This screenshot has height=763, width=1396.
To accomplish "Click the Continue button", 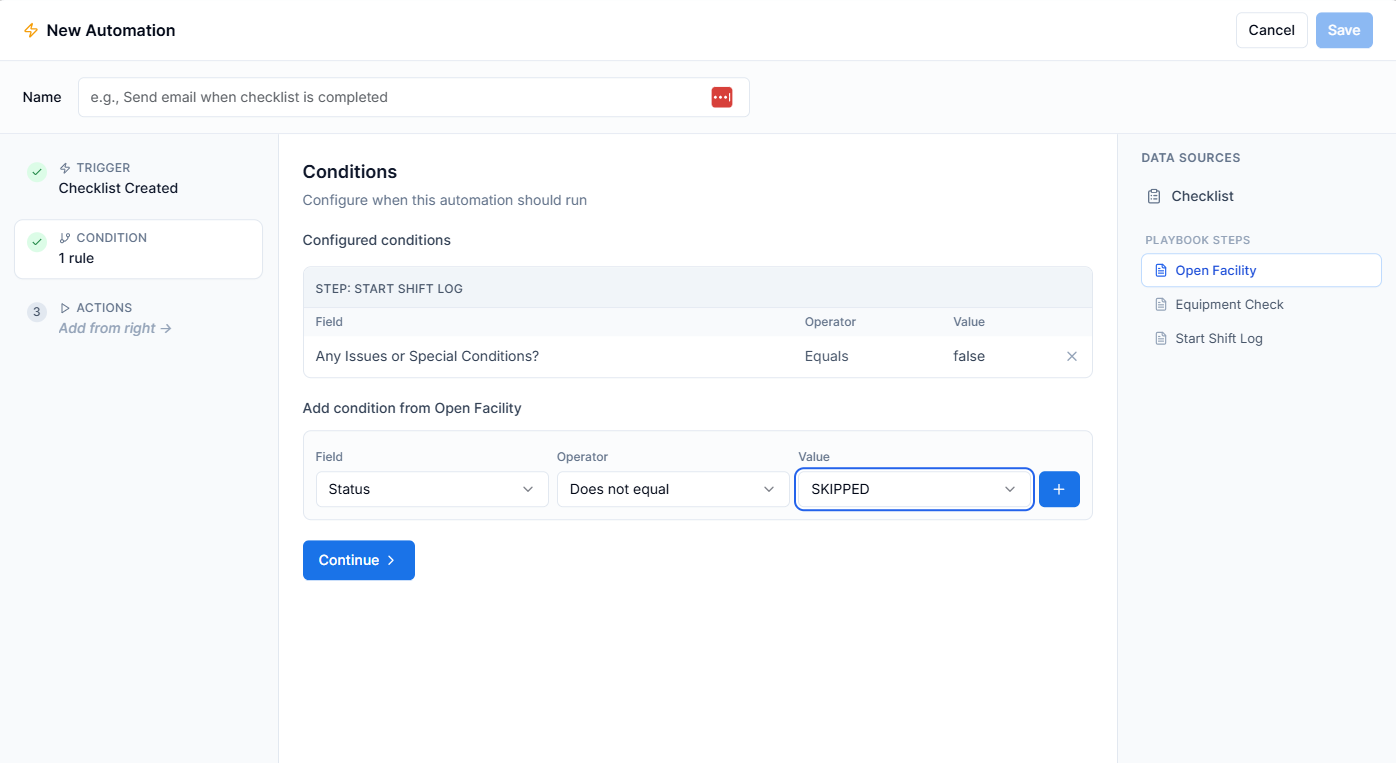I will (358, 560).
